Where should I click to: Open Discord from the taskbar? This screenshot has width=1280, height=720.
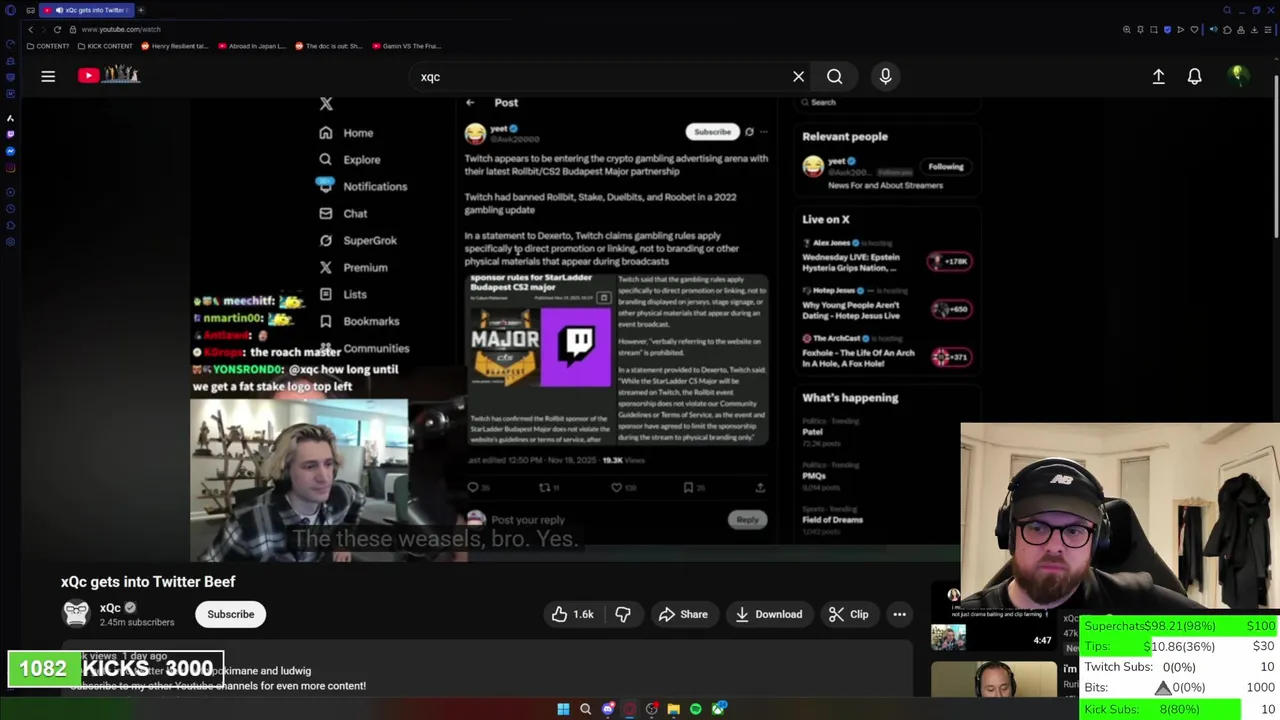tap(608, 709)
